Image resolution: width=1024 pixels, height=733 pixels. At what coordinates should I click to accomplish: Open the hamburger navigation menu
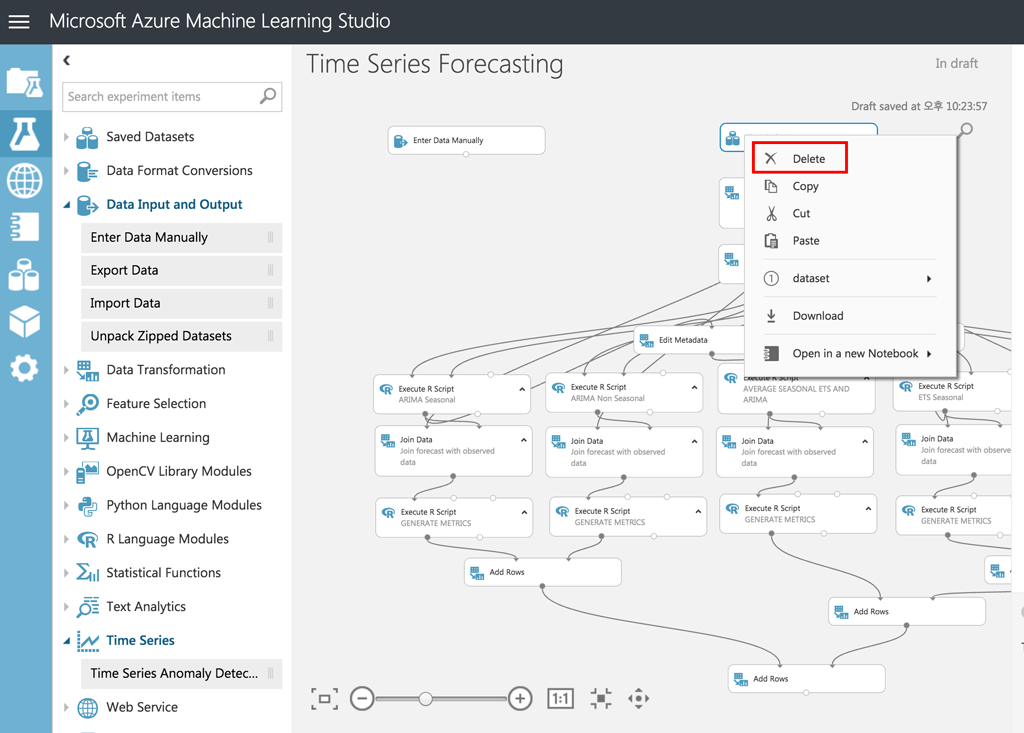tap(19, 22)
